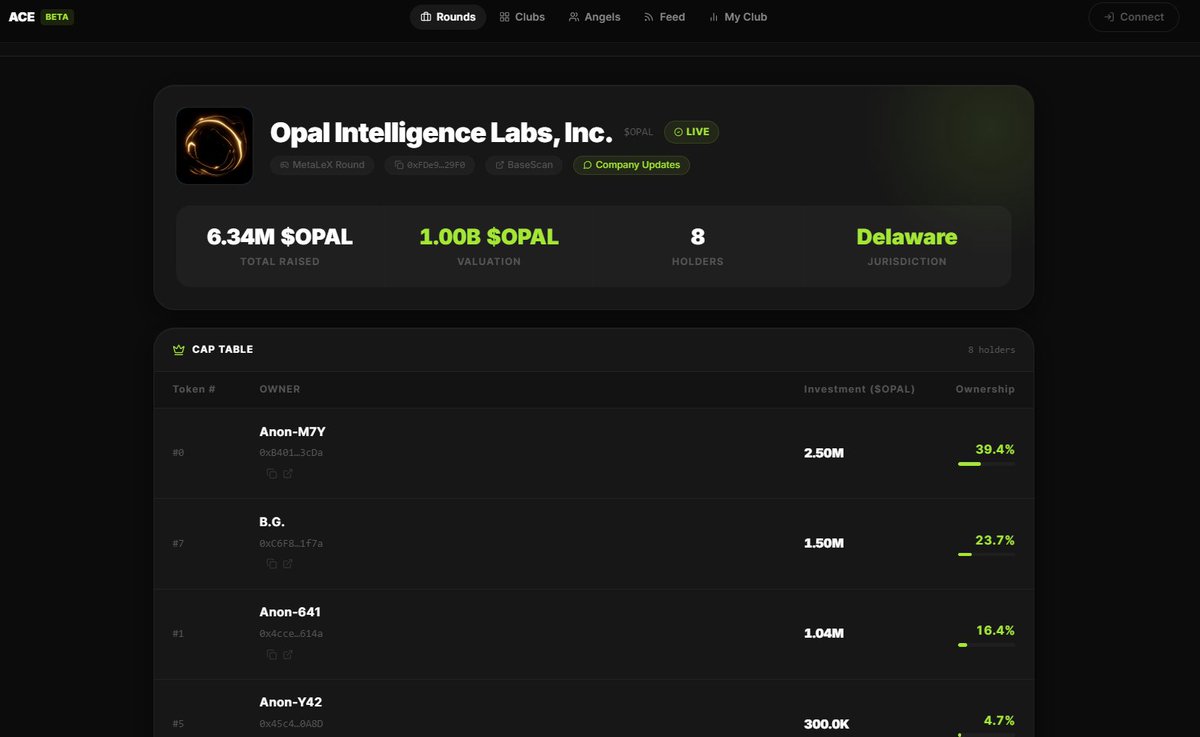Click address 0xB401…3cDa
The width and height of the screenshot is (1200, 737).
click(291, 453)
